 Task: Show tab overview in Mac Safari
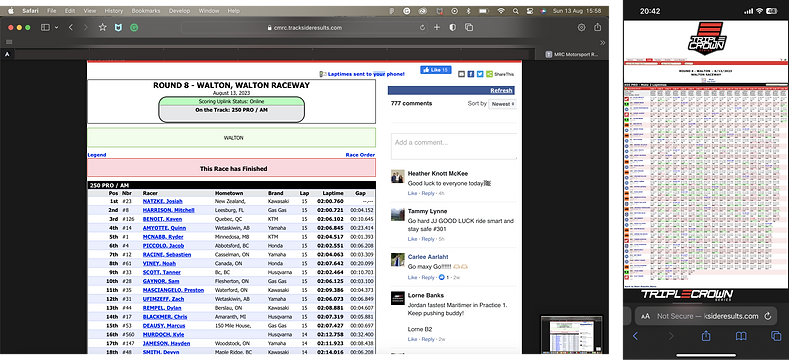[x=469, y=28]
